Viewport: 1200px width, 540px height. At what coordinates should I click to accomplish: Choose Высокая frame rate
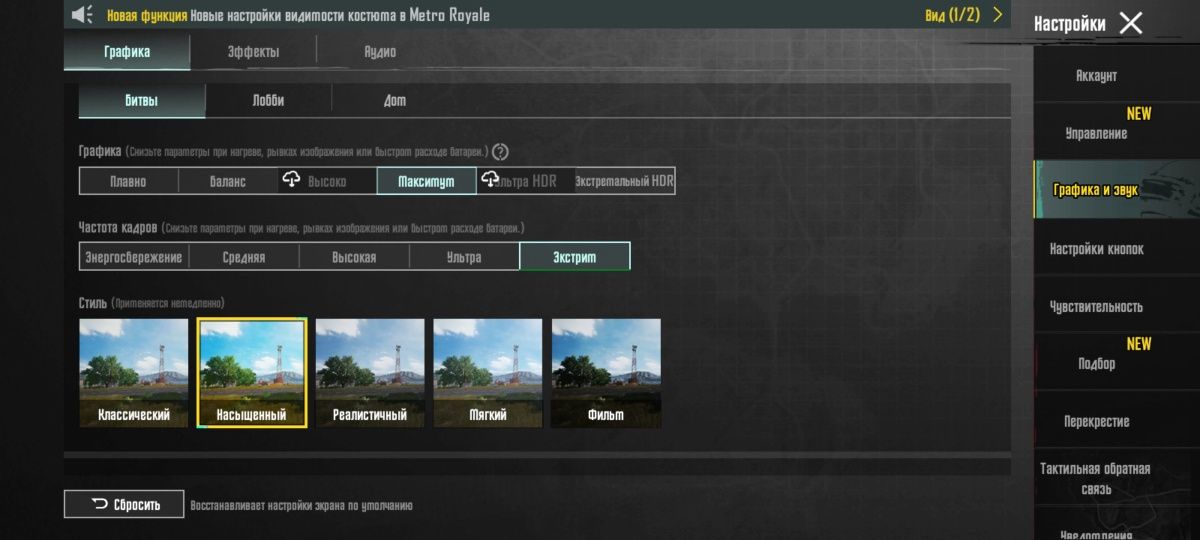354,257
